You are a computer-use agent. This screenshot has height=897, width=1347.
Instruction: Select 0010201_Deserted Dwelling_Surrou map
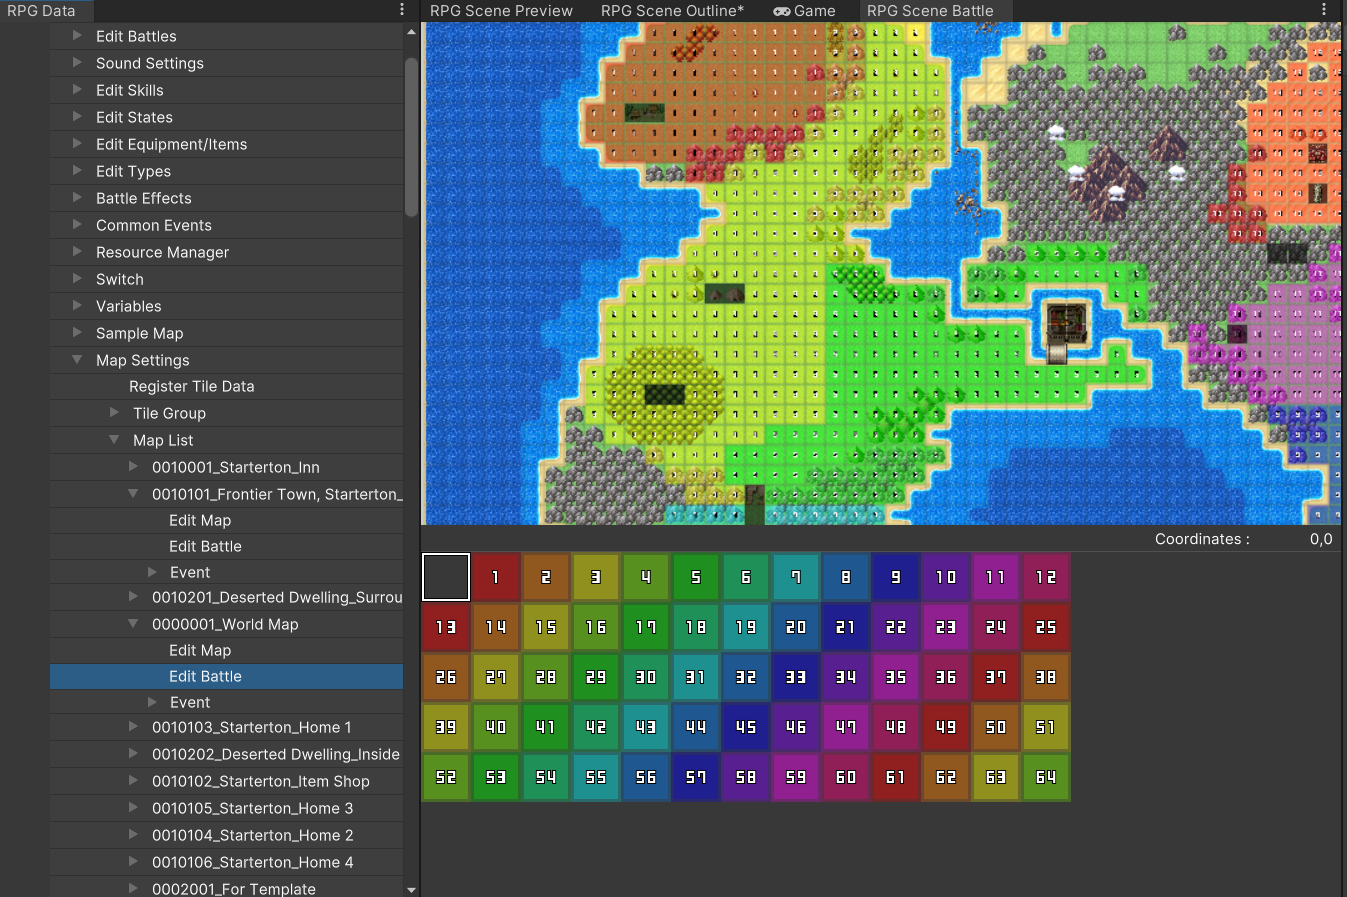[x=226, y=597]
